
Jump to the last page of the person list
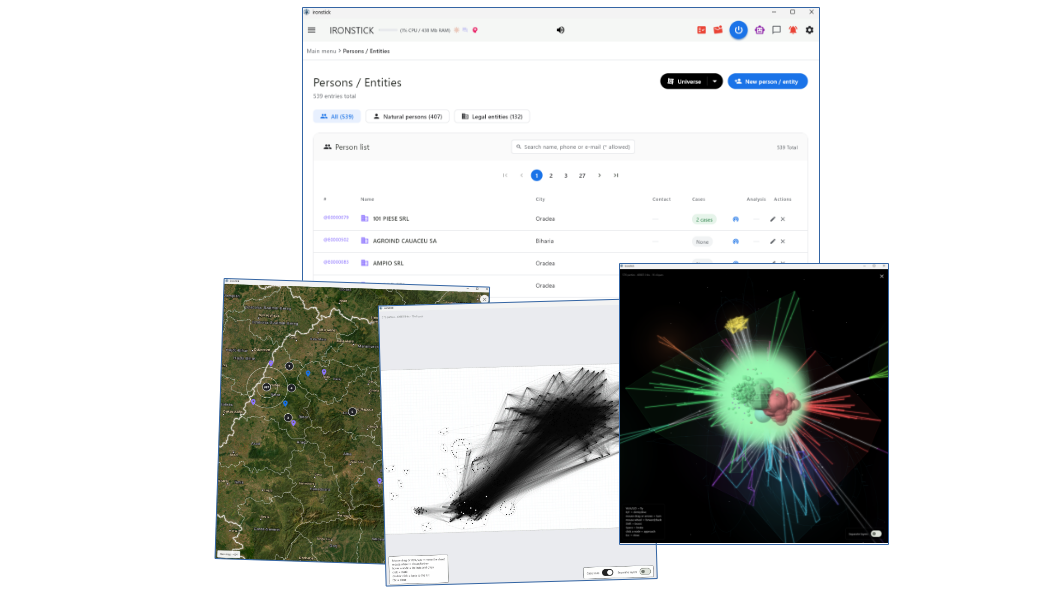616,175
